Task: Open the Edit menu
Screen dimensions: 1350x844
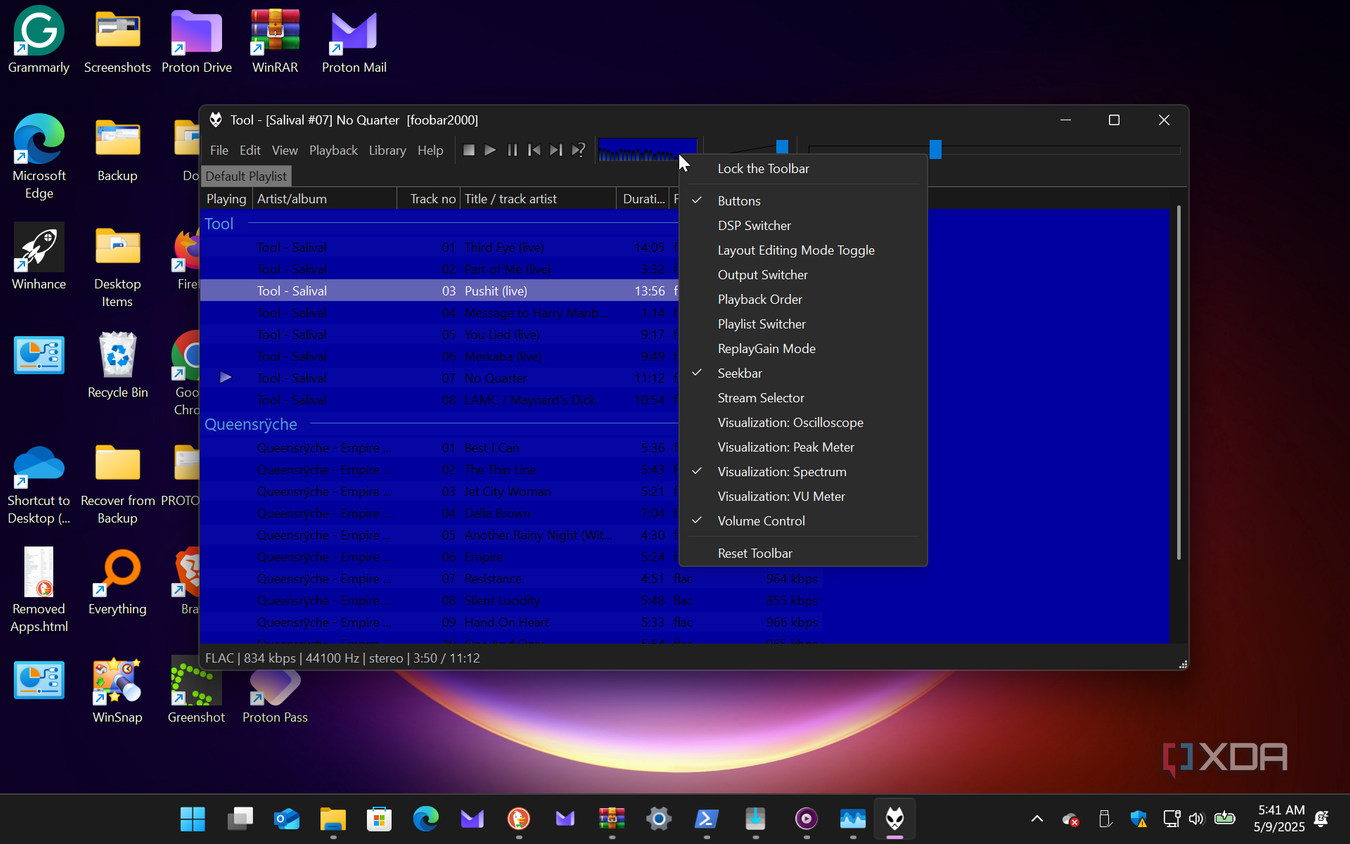Action: [x=250, y=150]
